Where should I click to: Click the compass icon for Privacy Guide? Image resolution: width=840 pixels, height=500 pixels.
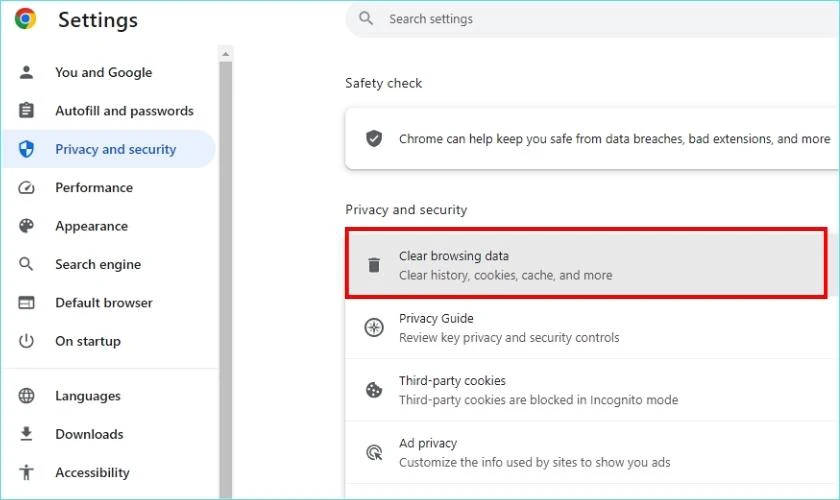(374, 327)
